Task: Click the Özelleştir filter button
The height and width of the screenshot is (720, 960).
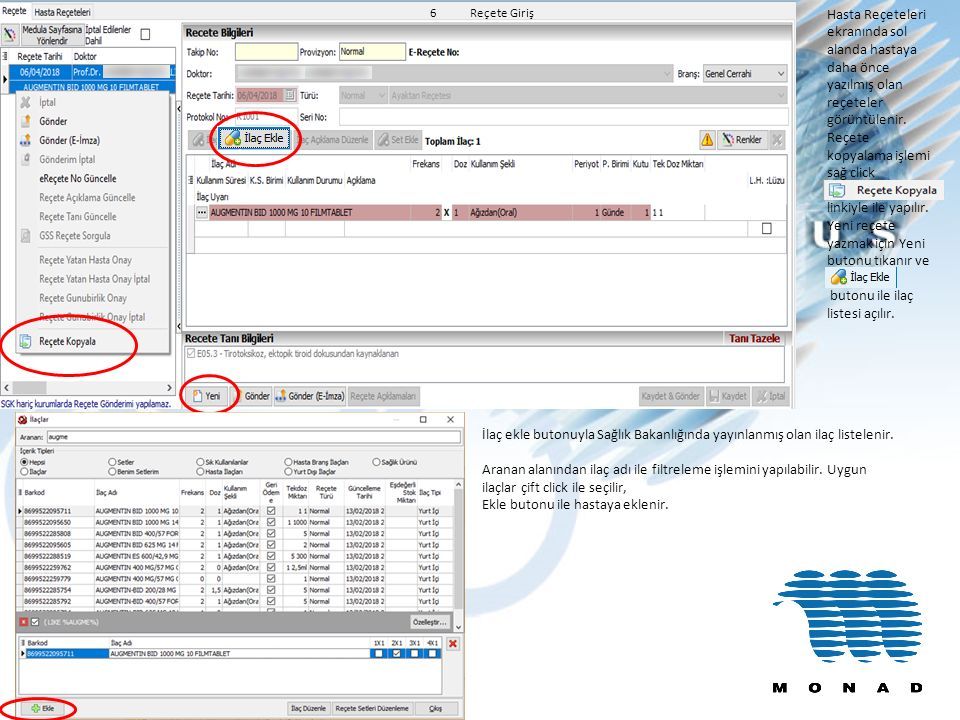Action: pos(429,622)
